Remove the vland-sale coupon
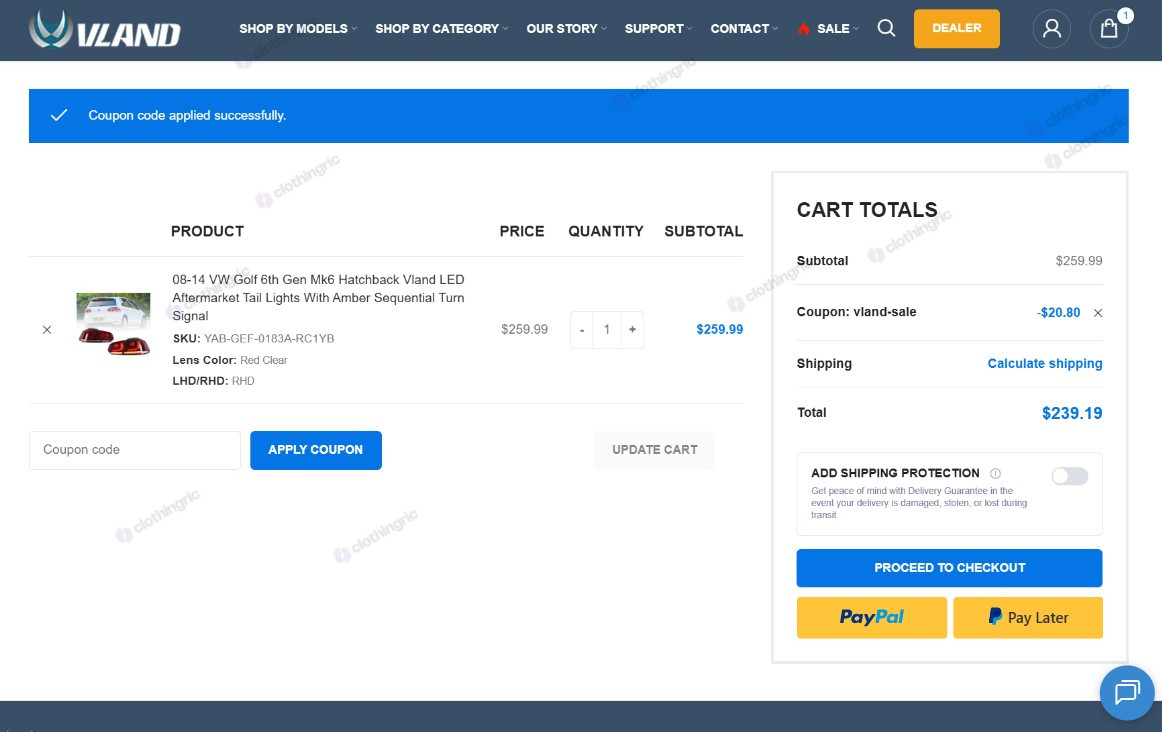This screenshot has width=1162, height=732. click(x=1098, y=313)
